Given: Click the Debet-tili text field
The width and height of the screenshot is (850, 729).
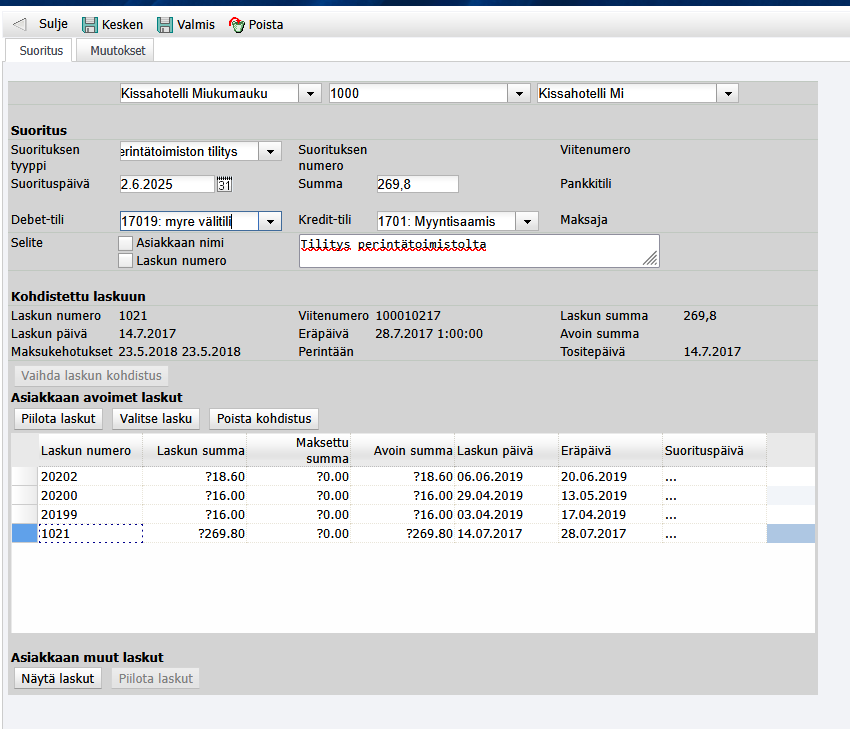Looking at the screenshot, I should click(189, 221).
